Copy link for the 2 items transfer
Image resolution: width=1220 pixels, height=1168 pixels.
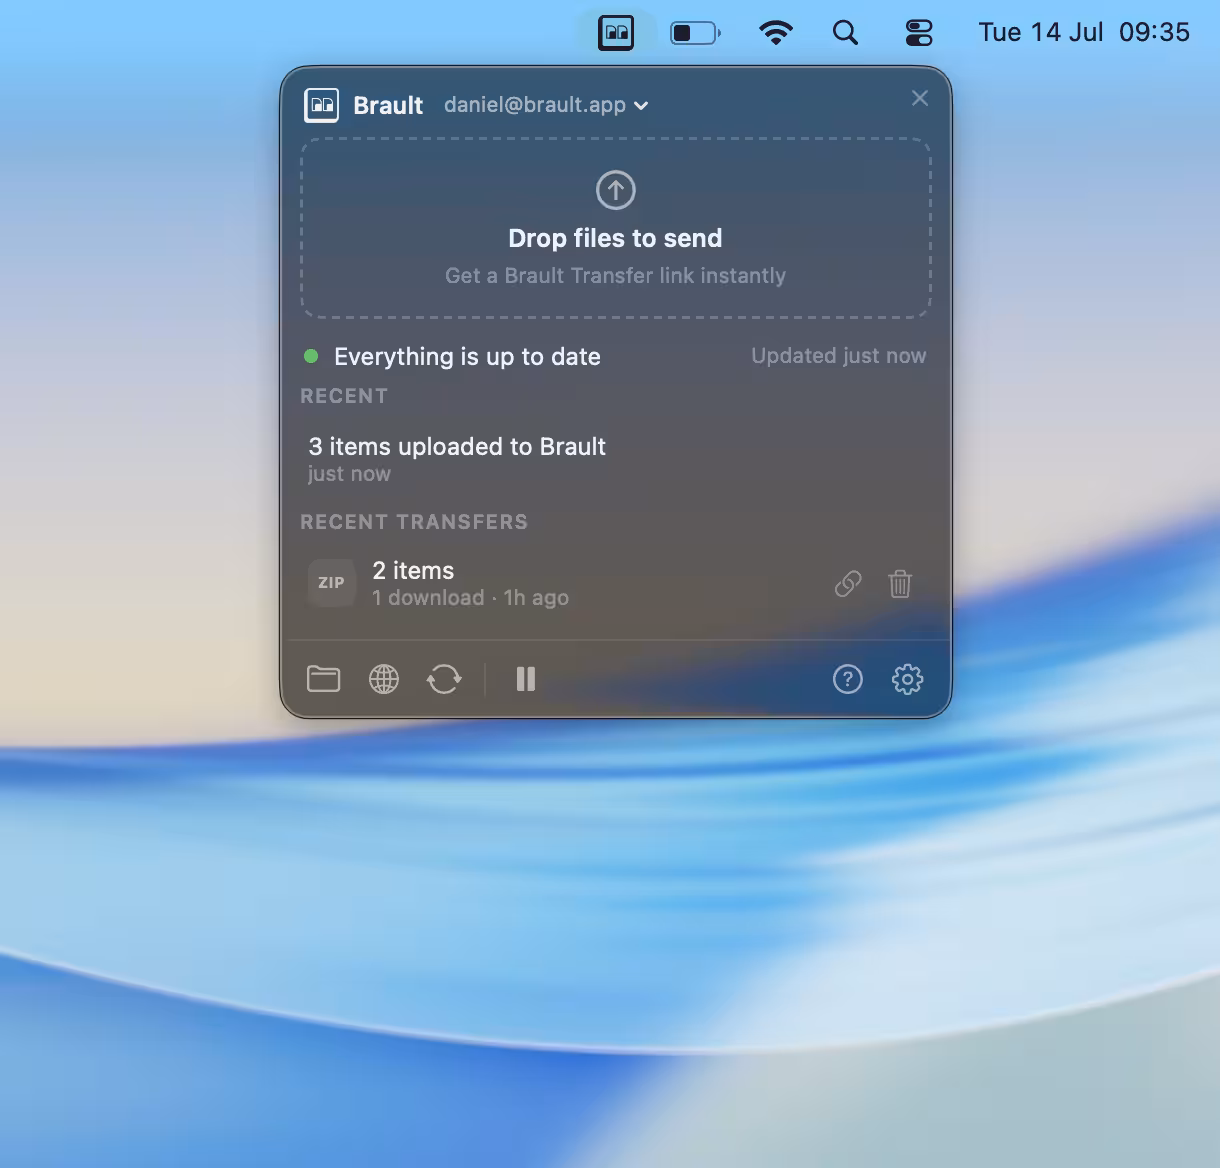[x=848, y=584]
